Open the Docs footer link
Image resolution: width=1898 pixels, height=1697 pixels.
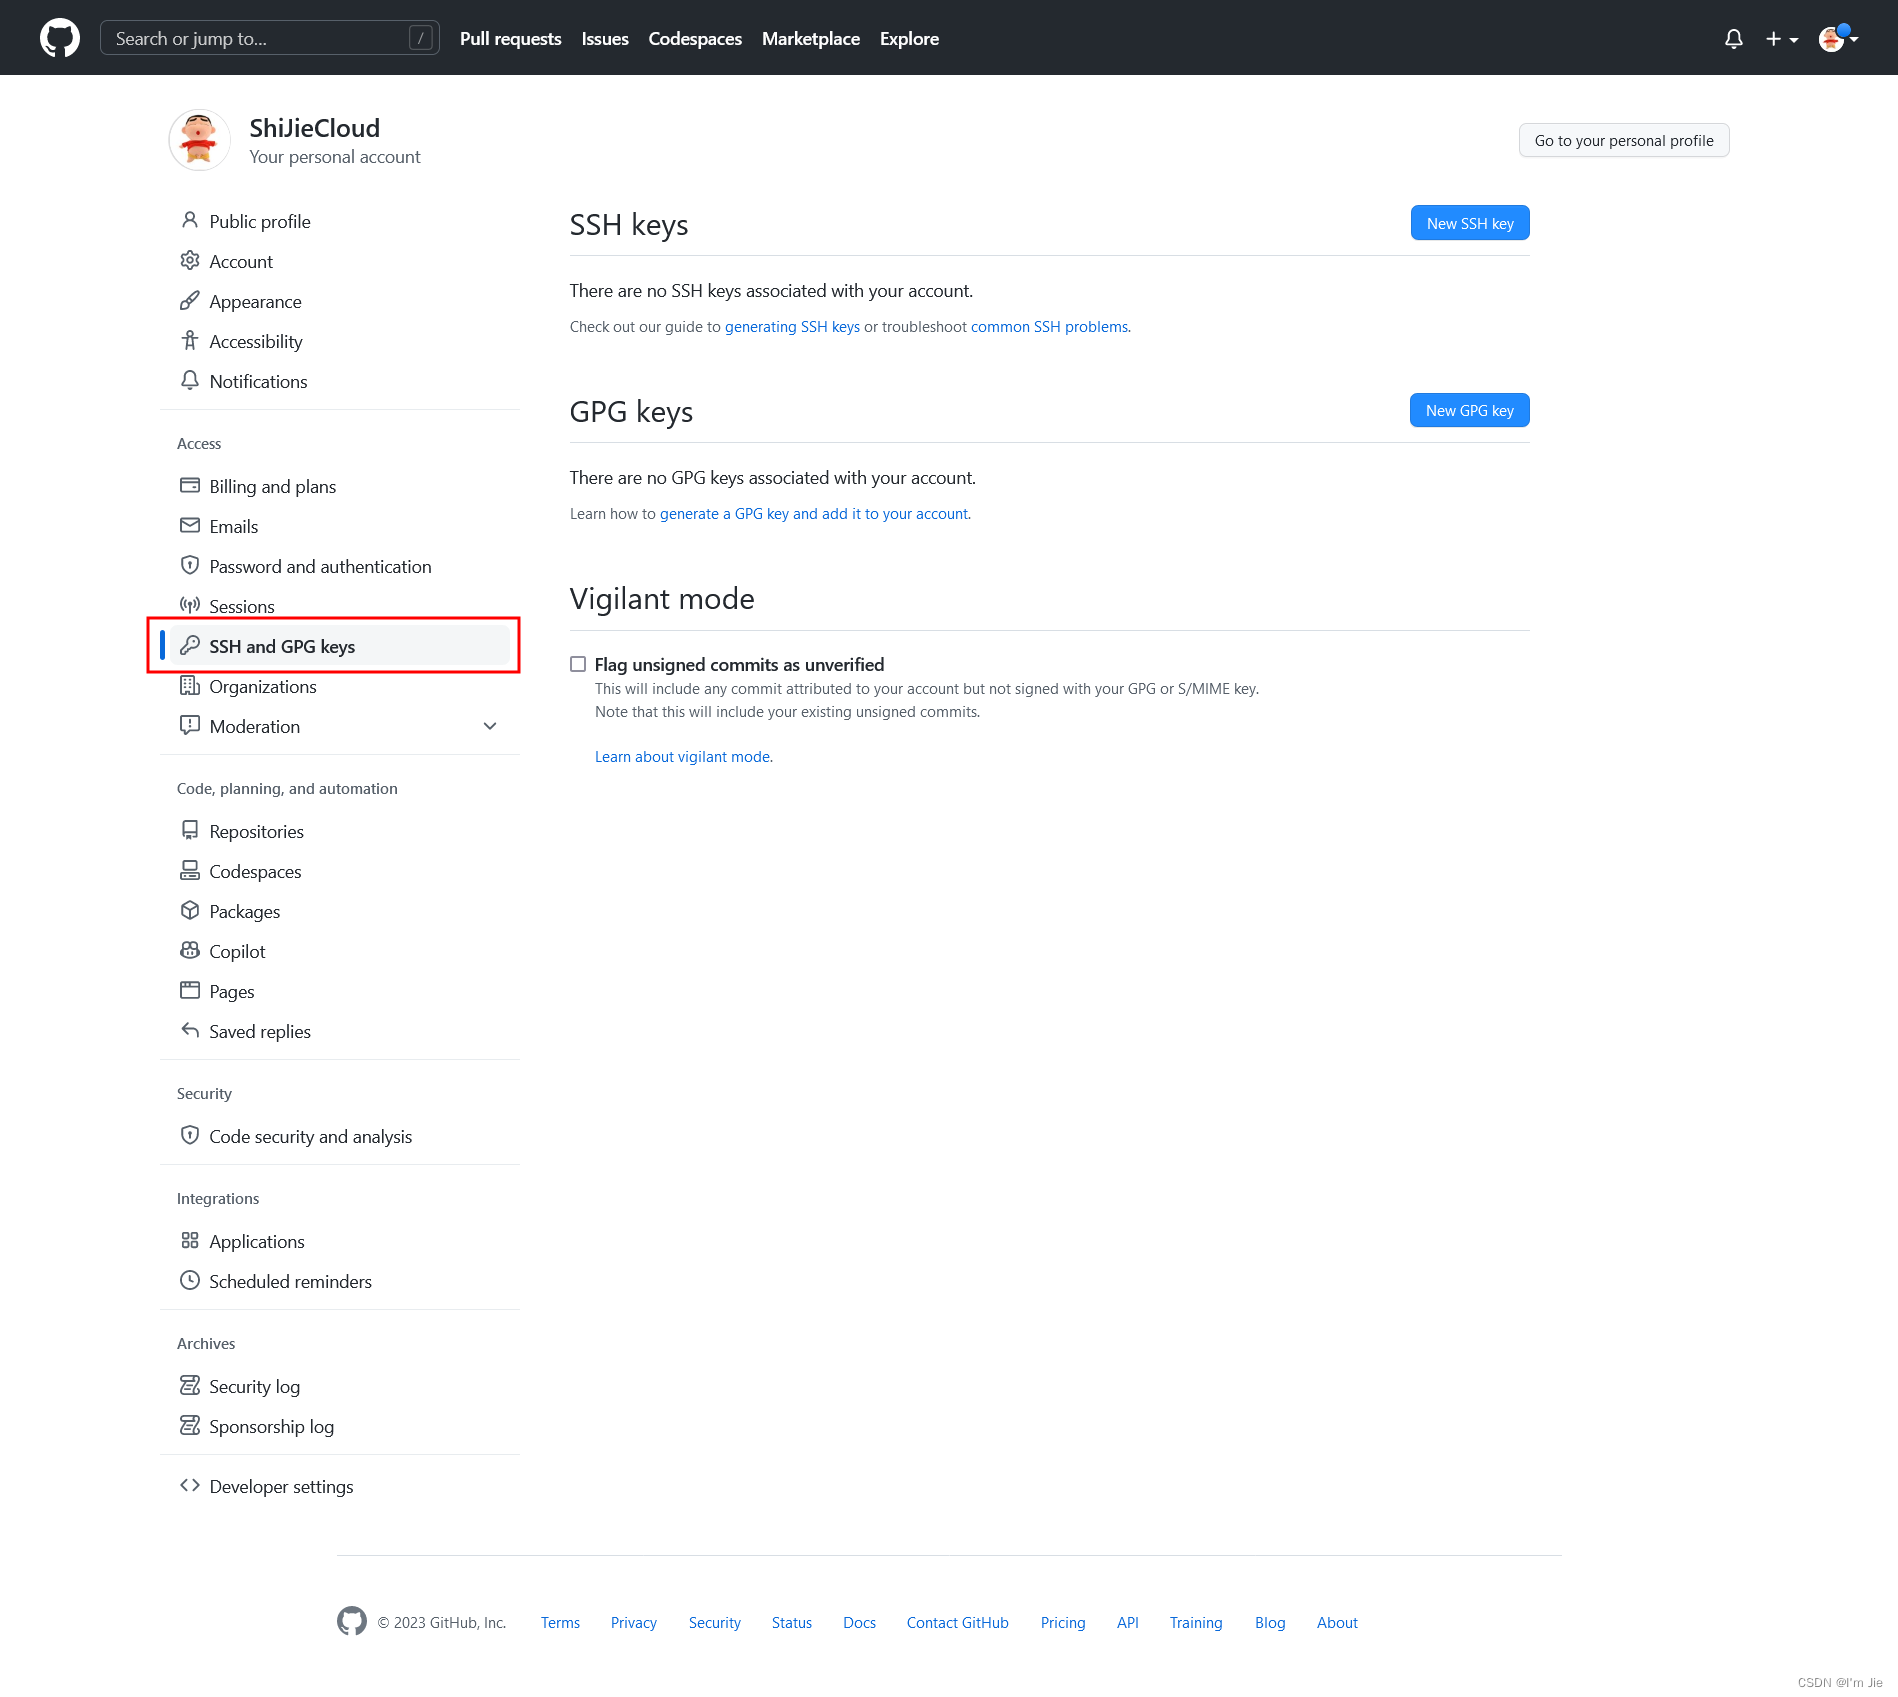(x=859, y=1622)
